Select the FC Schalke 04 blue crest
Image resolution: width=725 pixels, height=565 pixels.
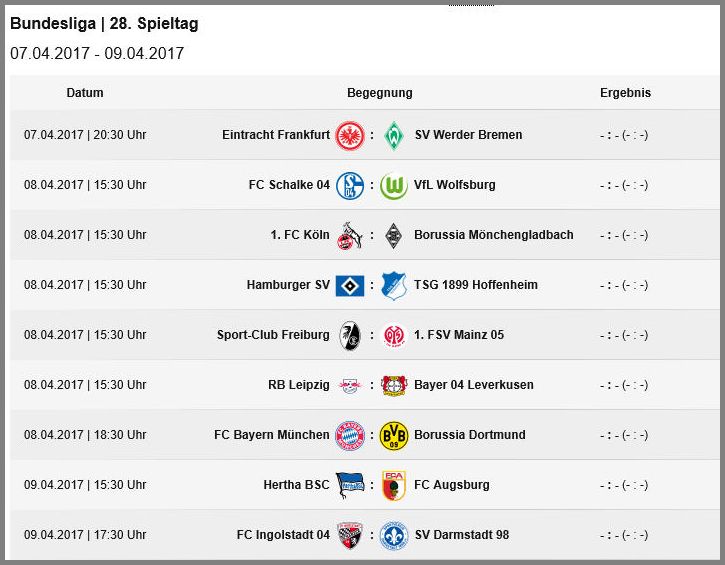click(350, 185)
